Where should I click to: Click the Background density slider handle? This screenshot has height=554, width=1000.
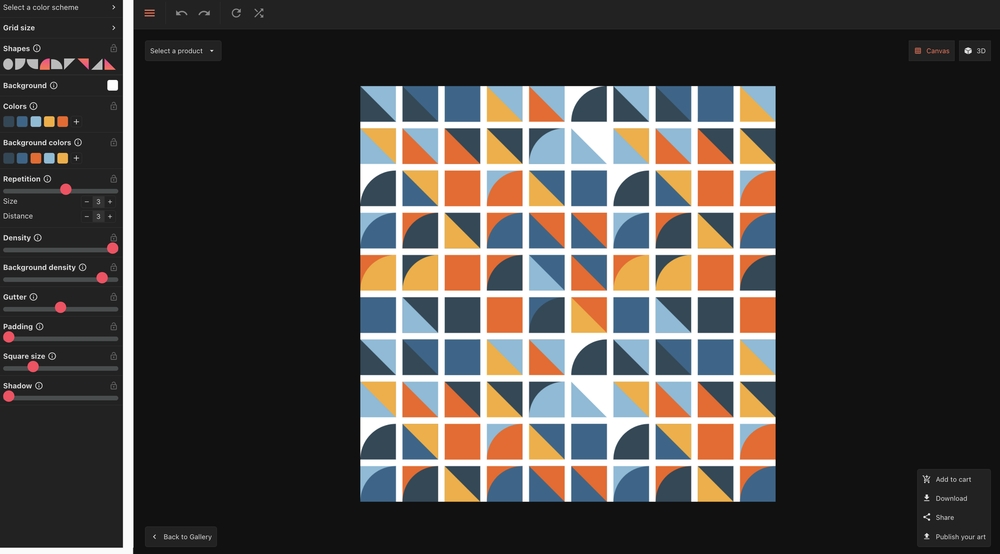click(x=102, y=278)
